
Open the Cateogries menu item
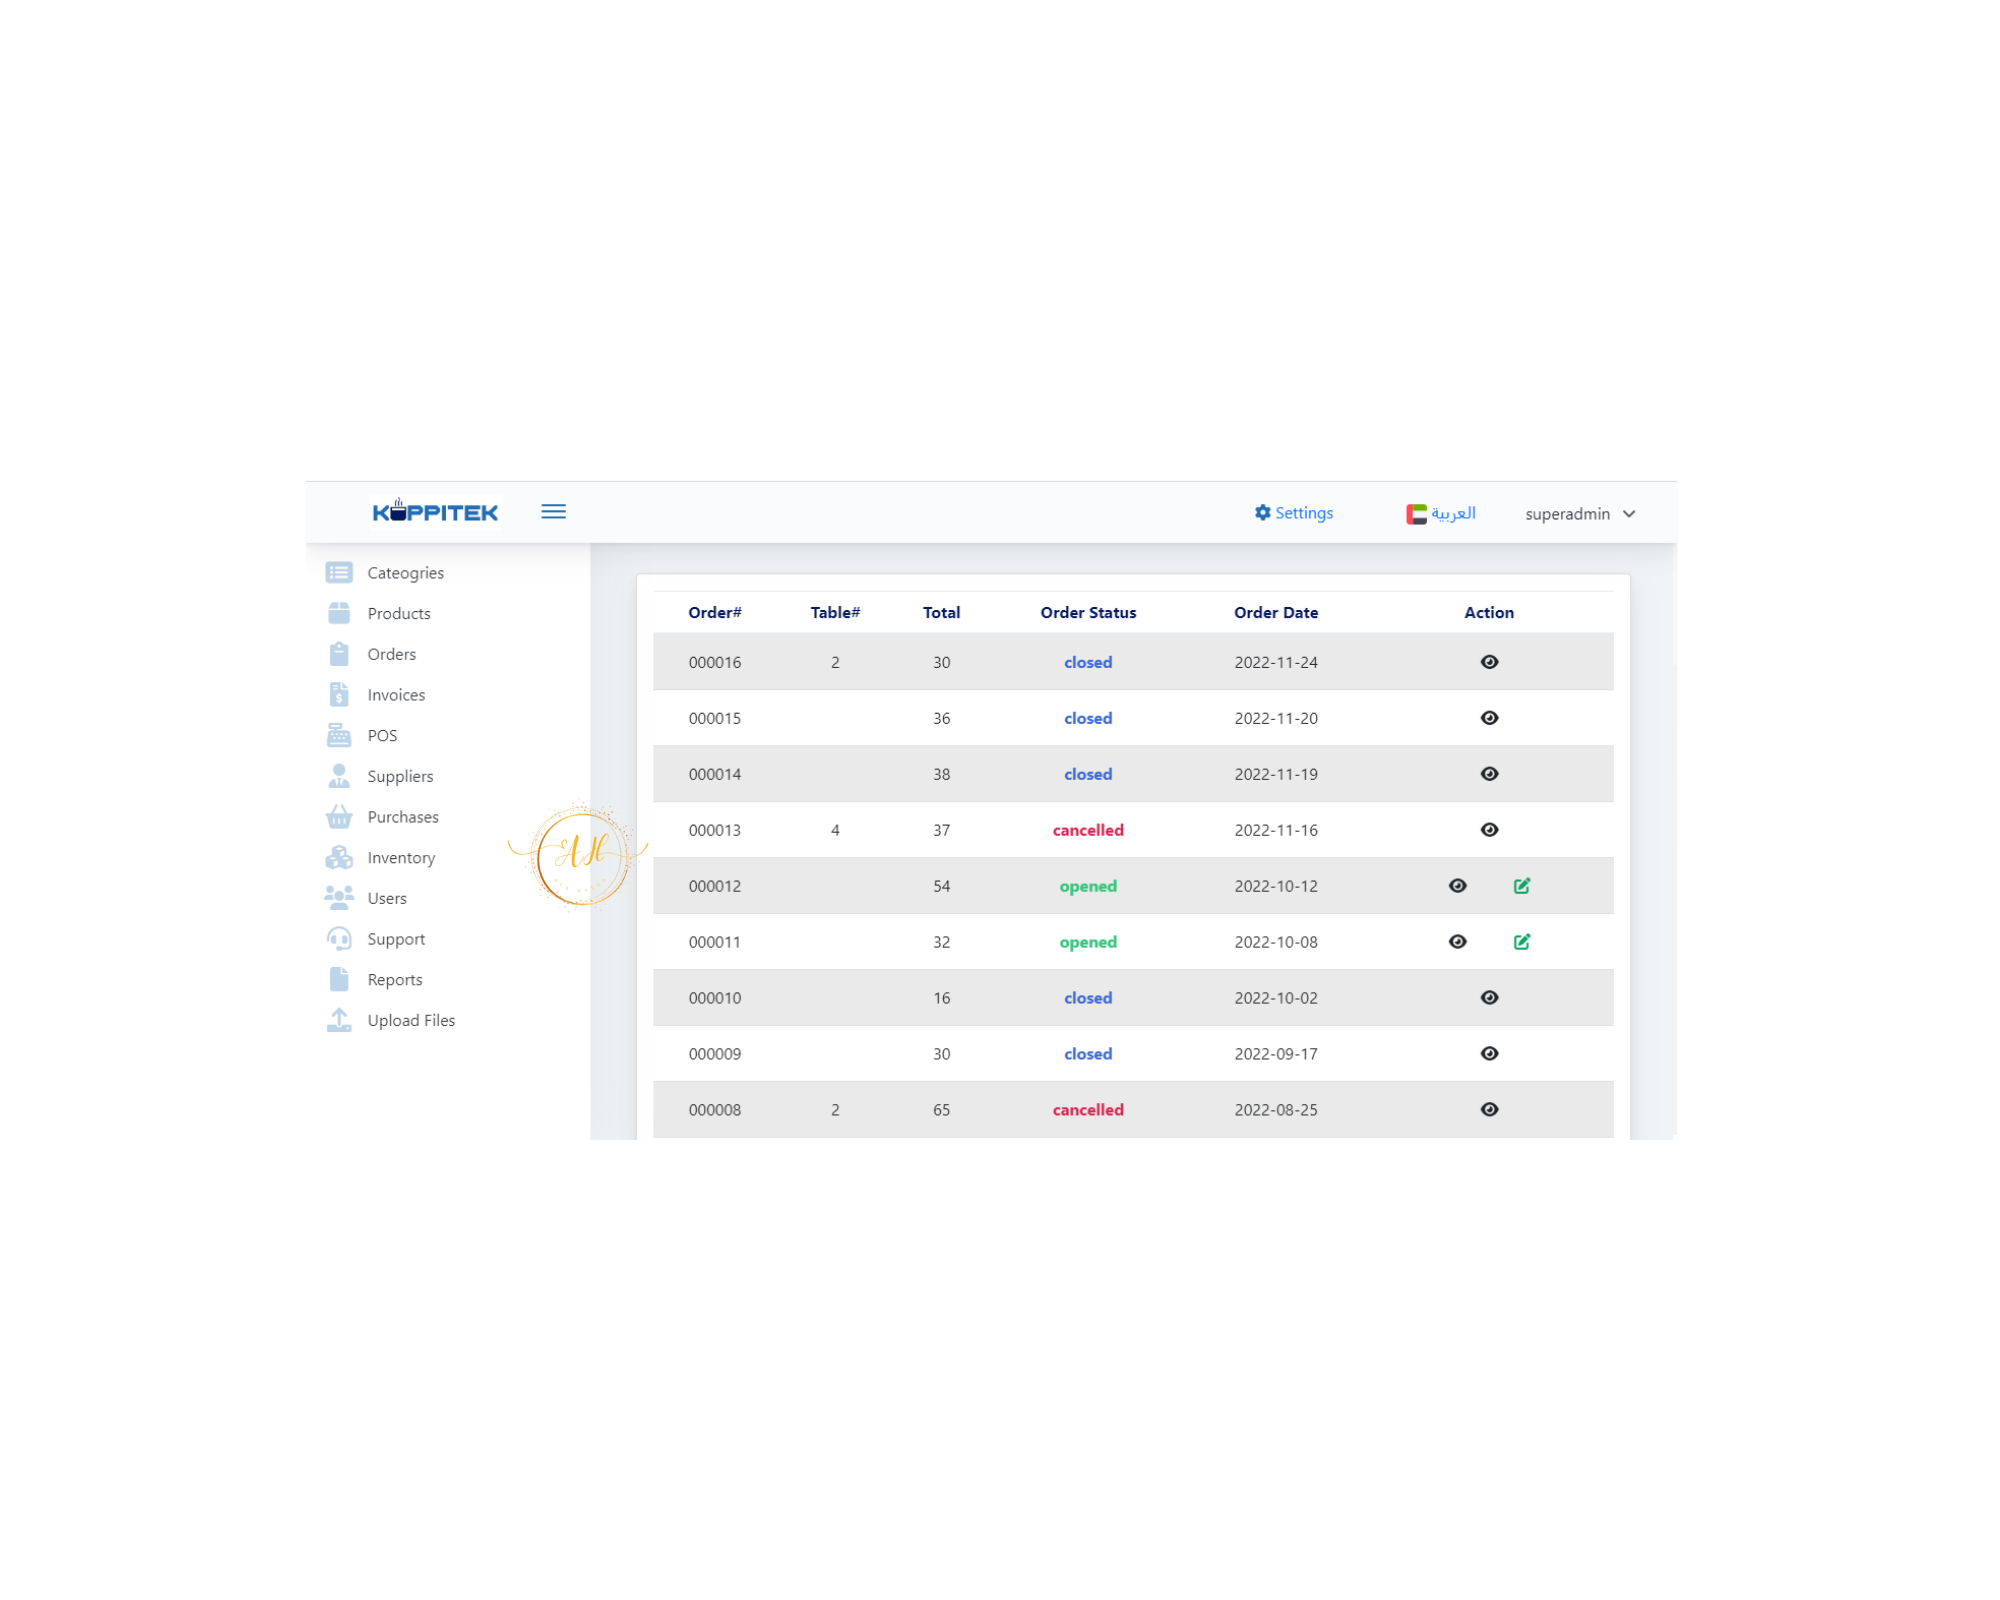pyautogui.click(x=405, y=573)
